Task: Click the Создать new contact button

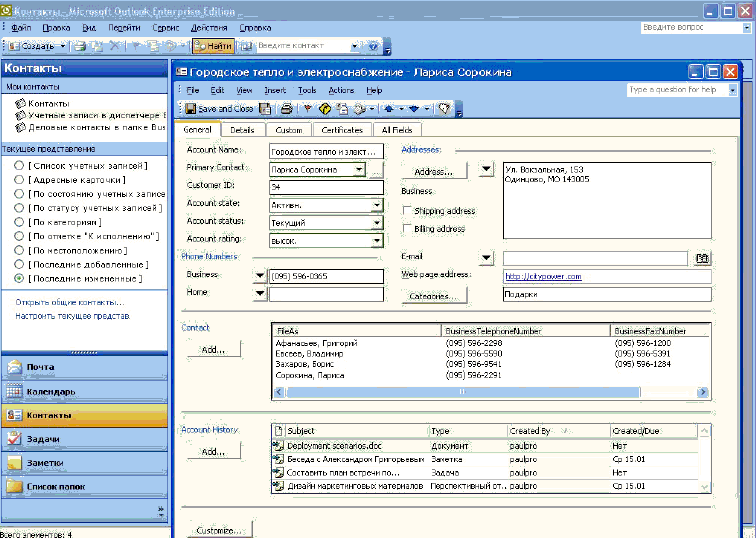Action: click(x=32, y=46)
